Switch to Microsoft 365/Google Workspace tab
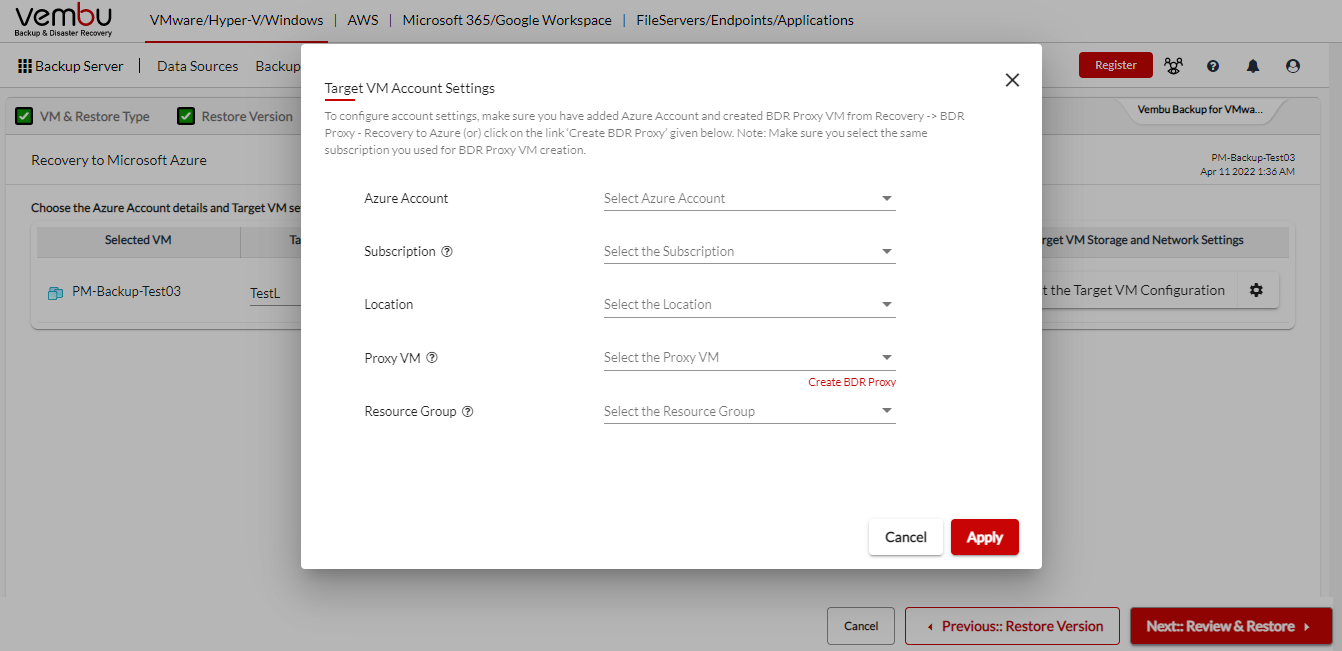This screenshot has width=1342, height=651. tap(507, 20)
